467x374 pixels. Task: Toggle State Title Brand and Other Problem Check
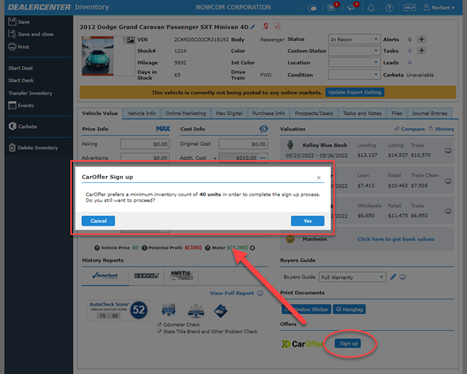click(x=160, y=331)
